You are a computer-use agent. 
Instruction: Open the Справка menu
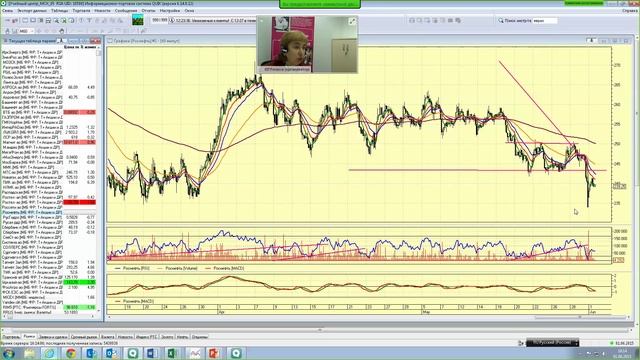point(630,11)
